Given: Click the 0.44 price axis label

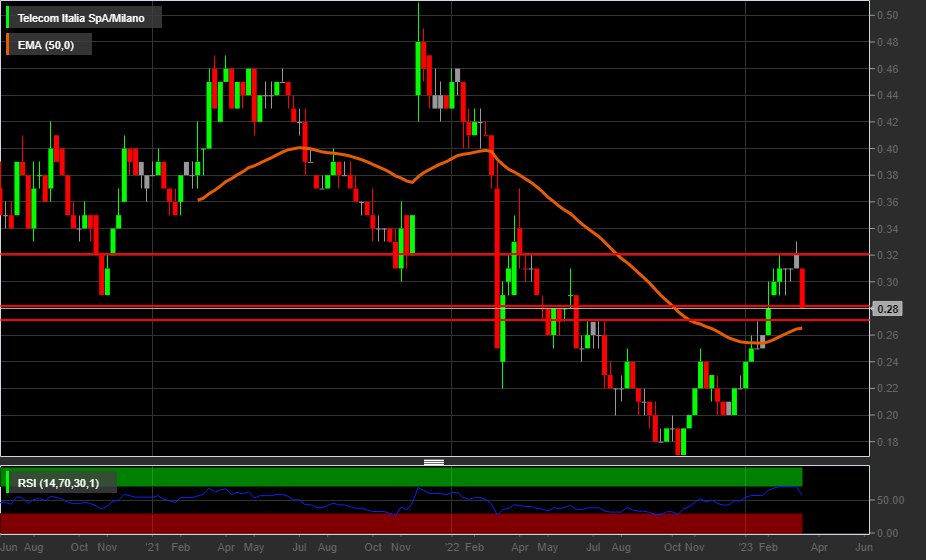Looking at the screenshot, I should point(888,95).
